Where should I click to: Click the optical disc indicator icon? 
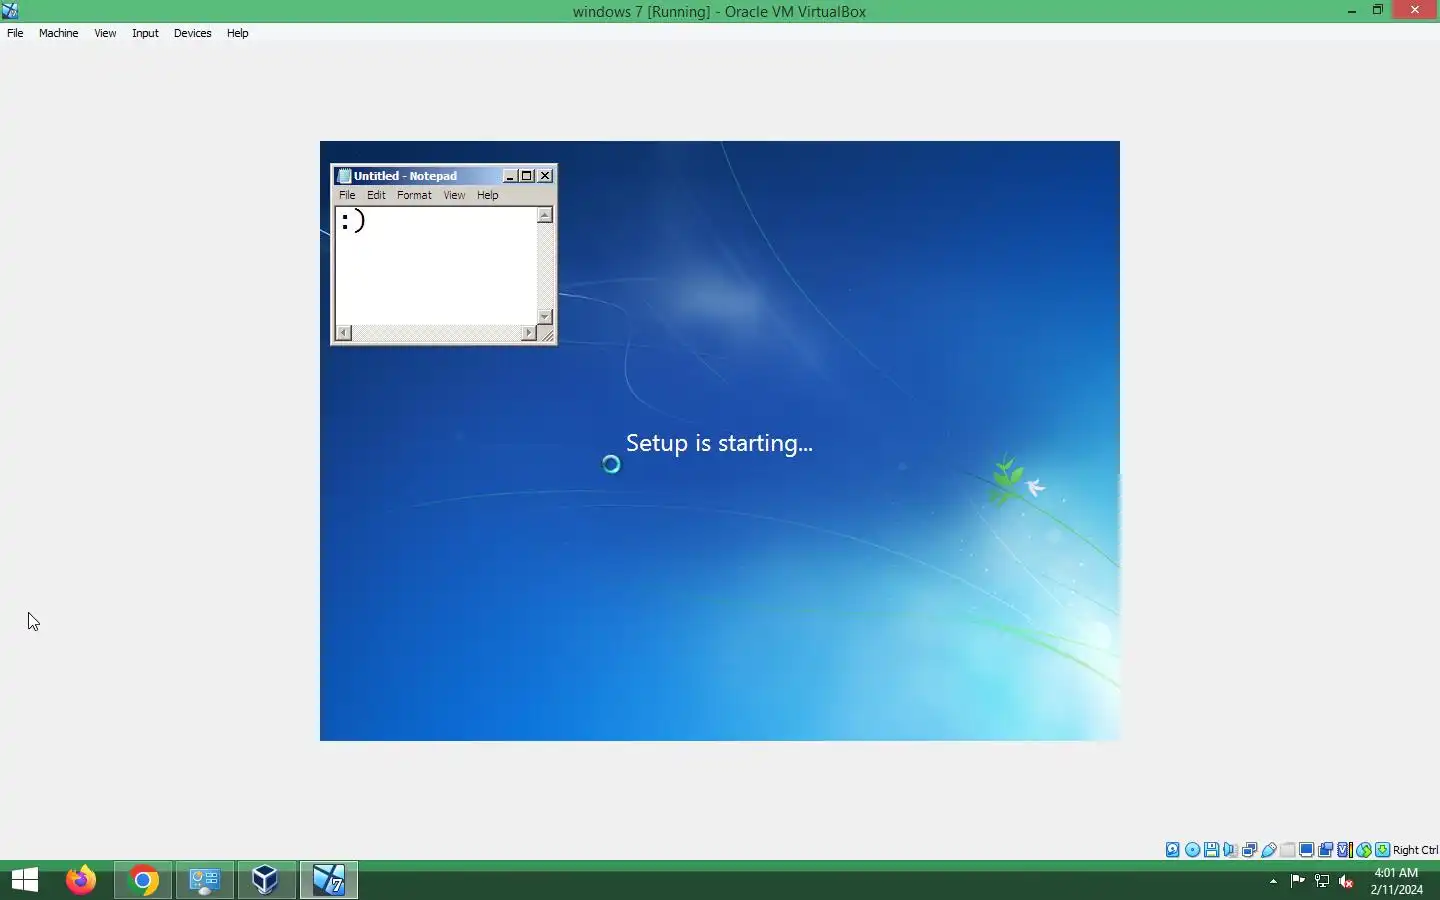(1192, 850)
